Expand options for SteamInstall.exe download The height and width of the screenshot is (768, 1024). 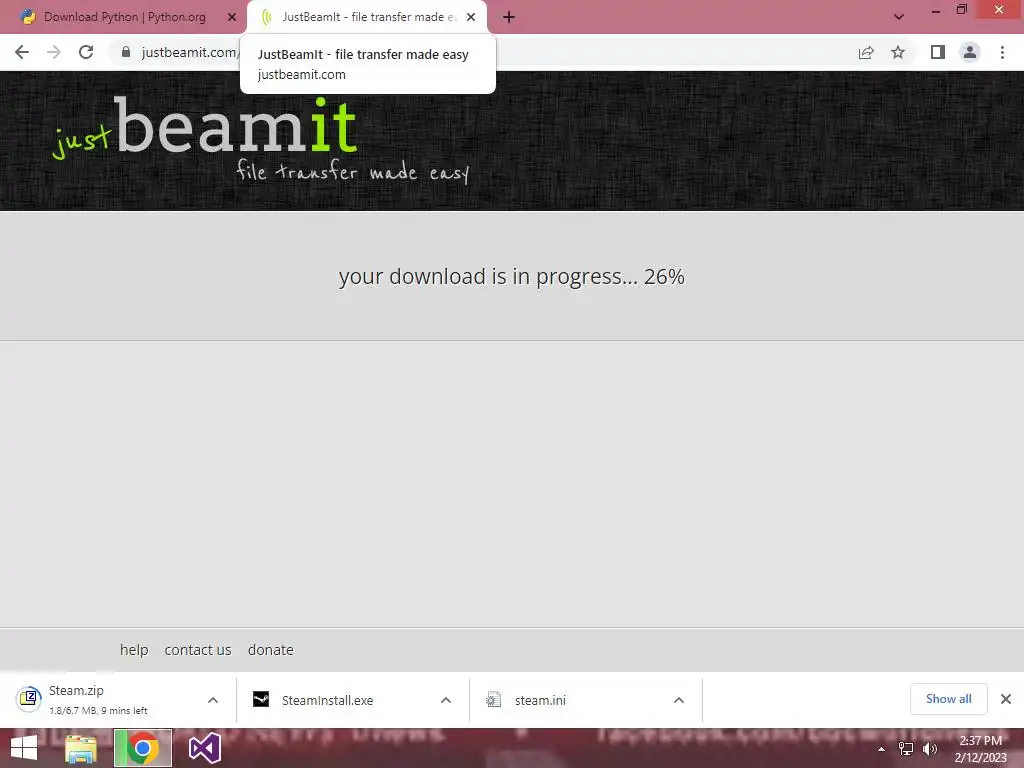pyautogui.click(x=446, y=700)
